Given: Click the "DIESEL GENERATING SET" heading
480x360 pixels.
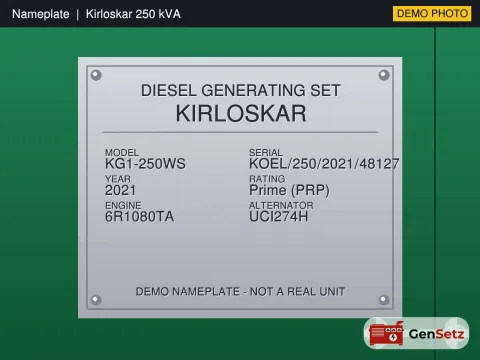Looking at the screenshot, I should click(241, 91).
